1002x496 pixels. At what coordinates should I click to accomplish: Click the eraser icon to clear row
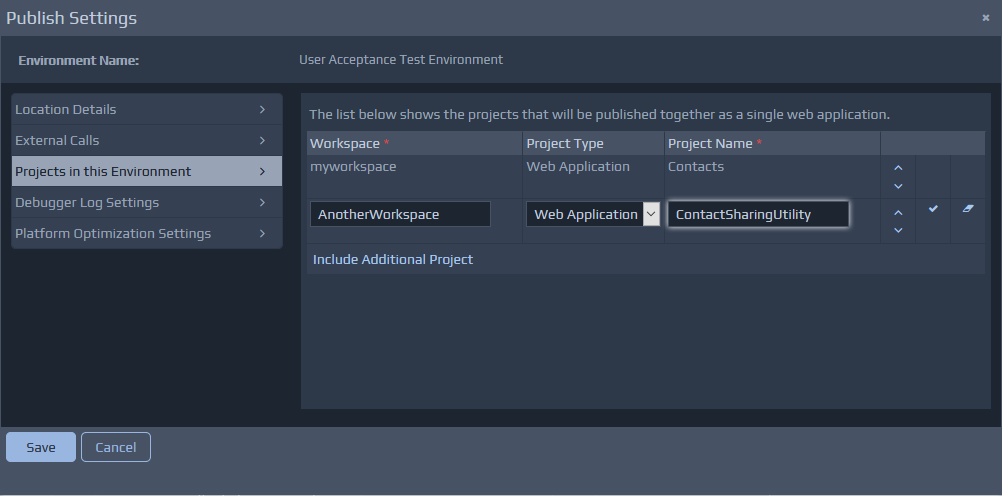(968, 209)
